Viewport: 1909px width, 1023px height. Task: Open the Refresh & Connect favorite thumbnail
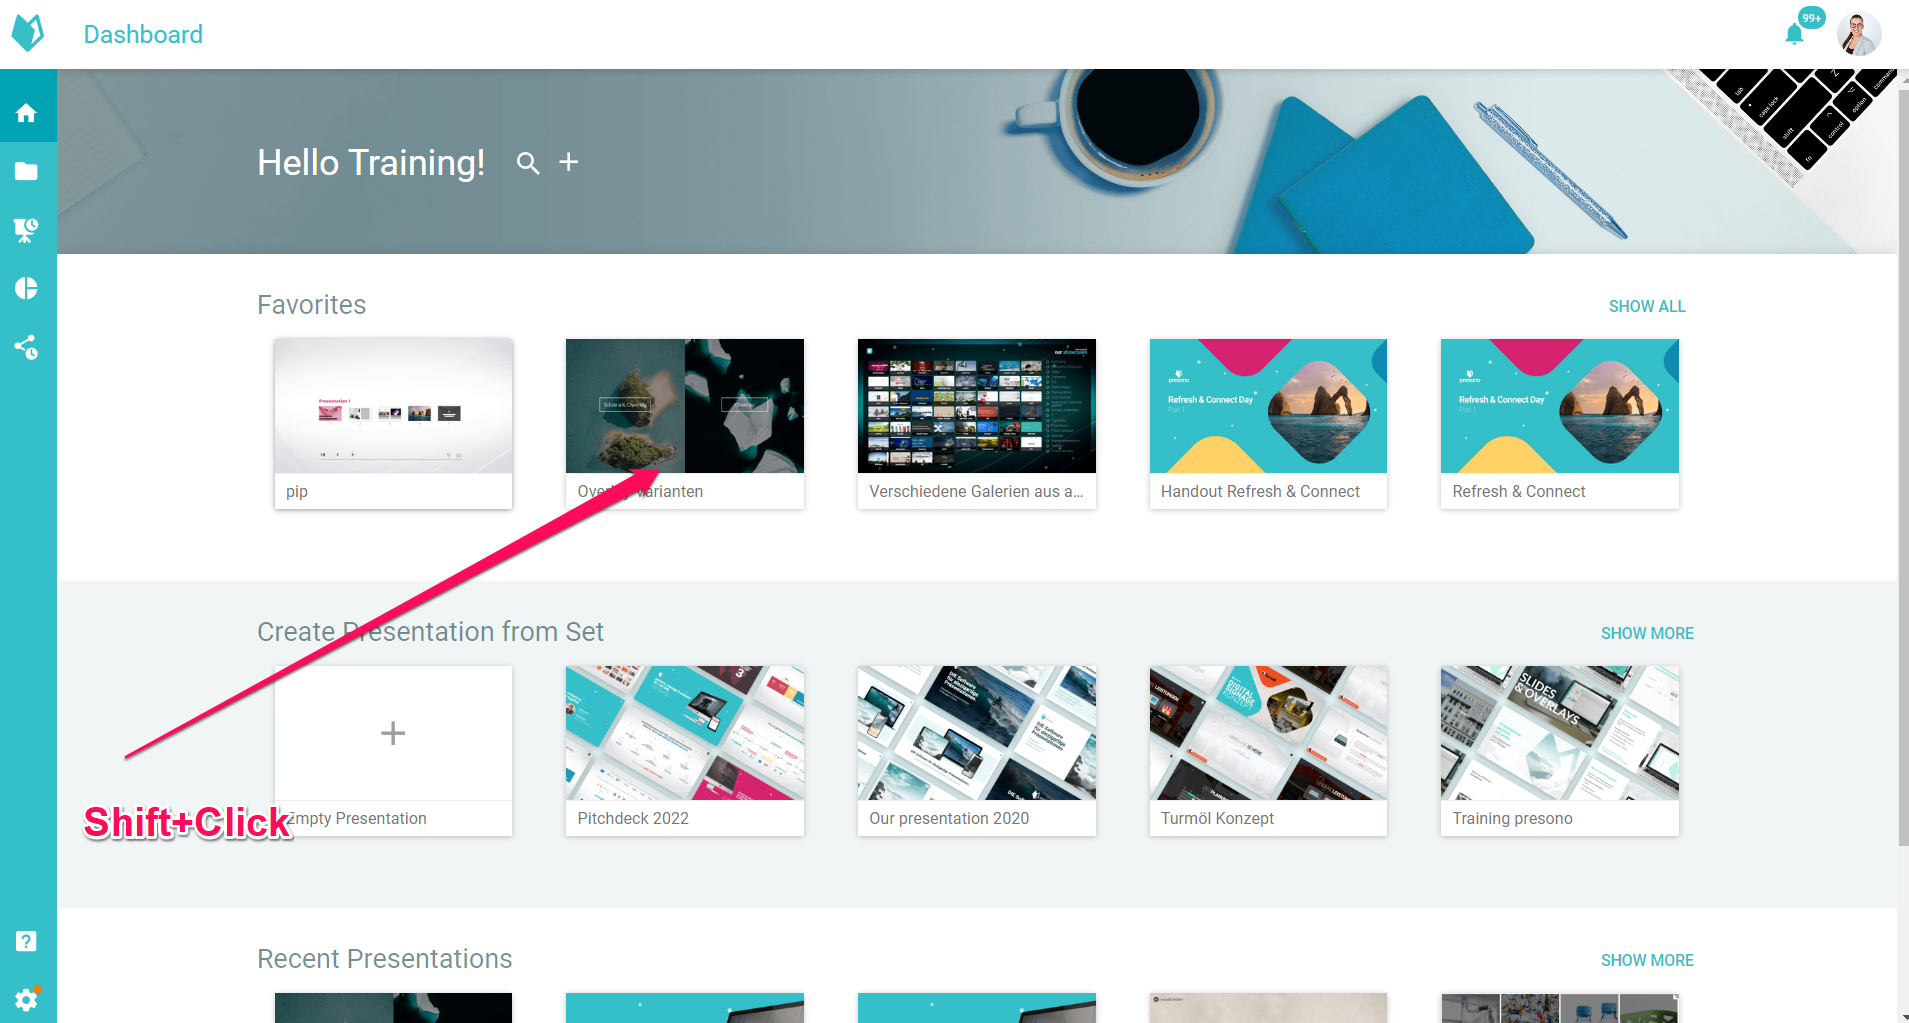1560,406
